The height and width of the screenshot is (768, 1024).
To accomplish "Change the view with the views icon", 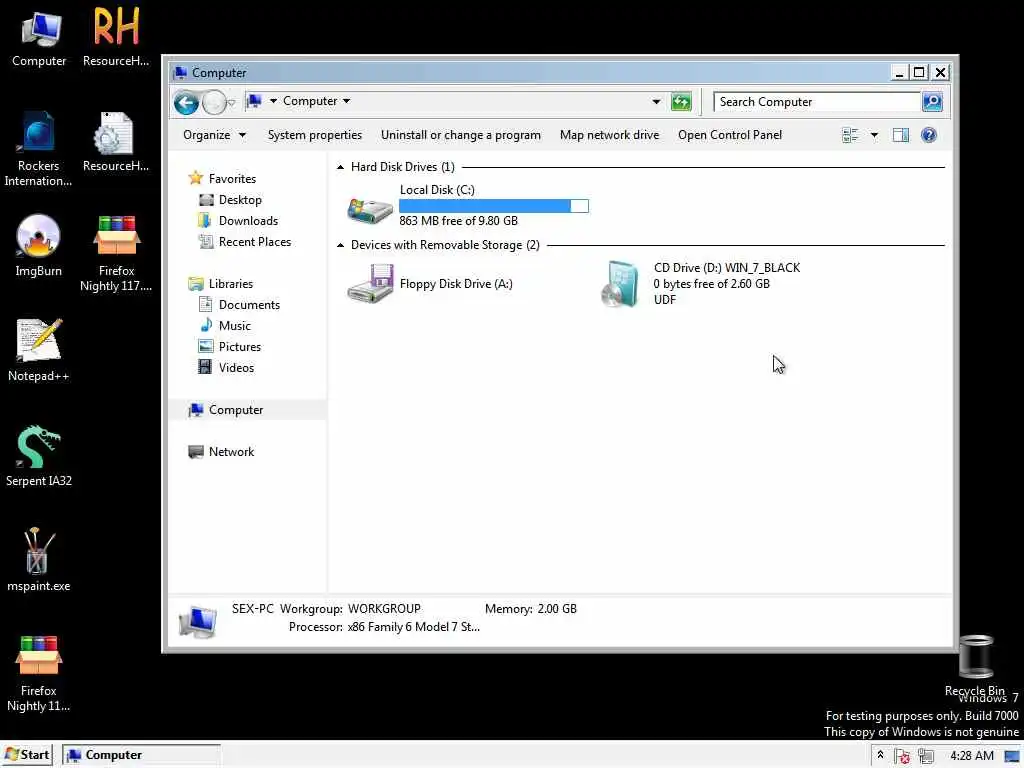I will (x=850, y=135).
